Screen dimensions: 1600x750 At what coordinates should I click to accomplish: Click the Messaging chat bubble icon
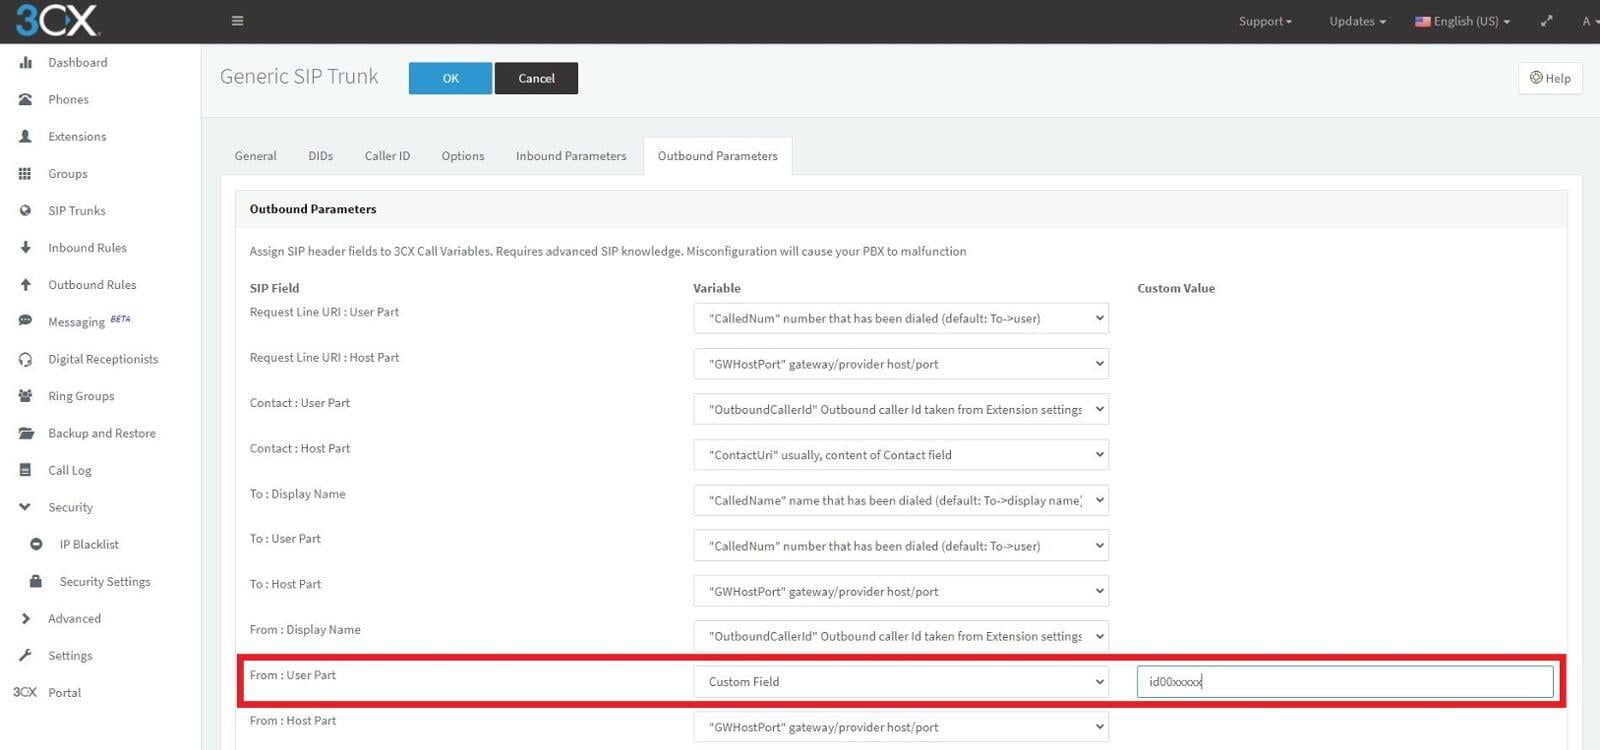(25, 321)
